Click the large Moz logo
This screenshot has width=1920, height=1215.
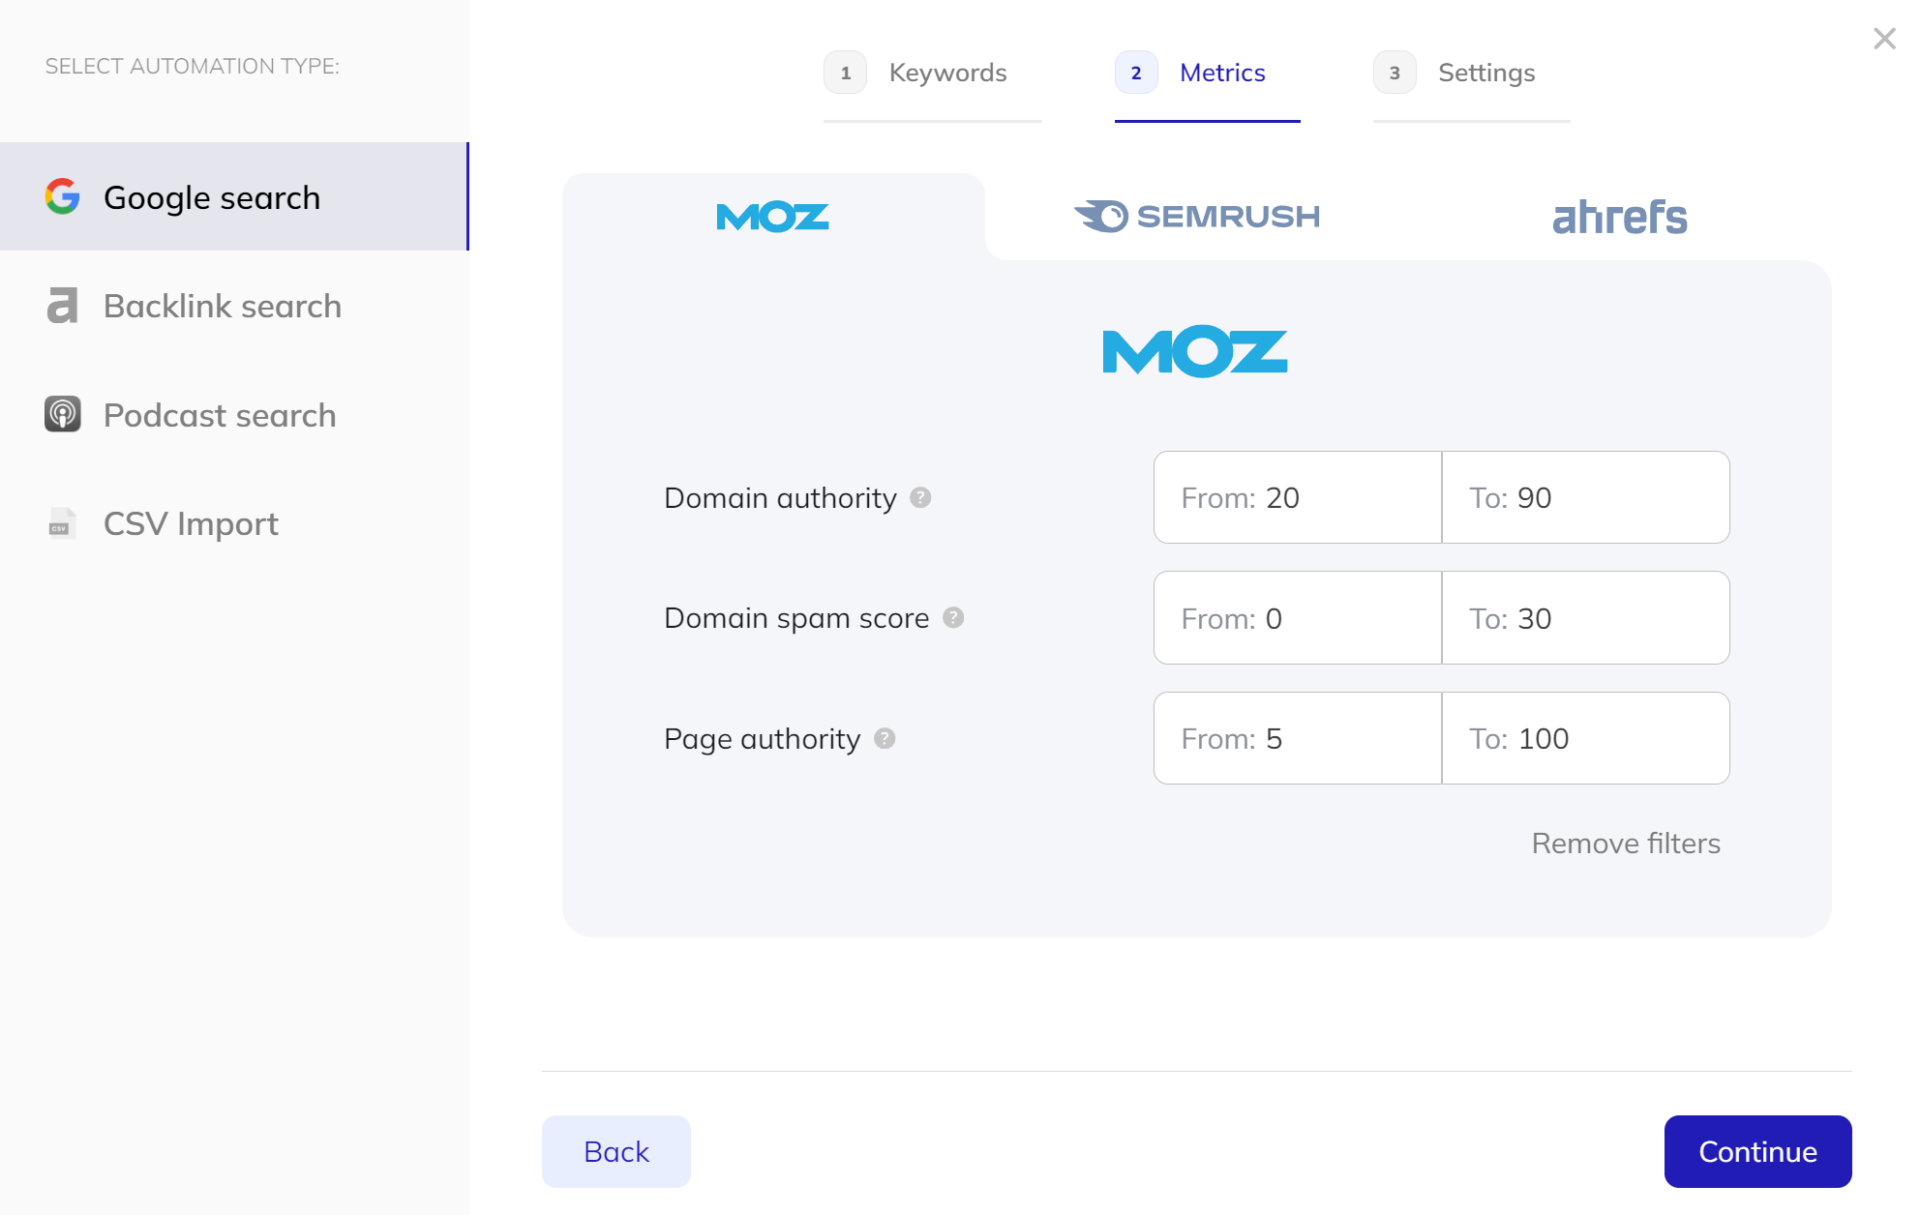[x=1195, y=351]
